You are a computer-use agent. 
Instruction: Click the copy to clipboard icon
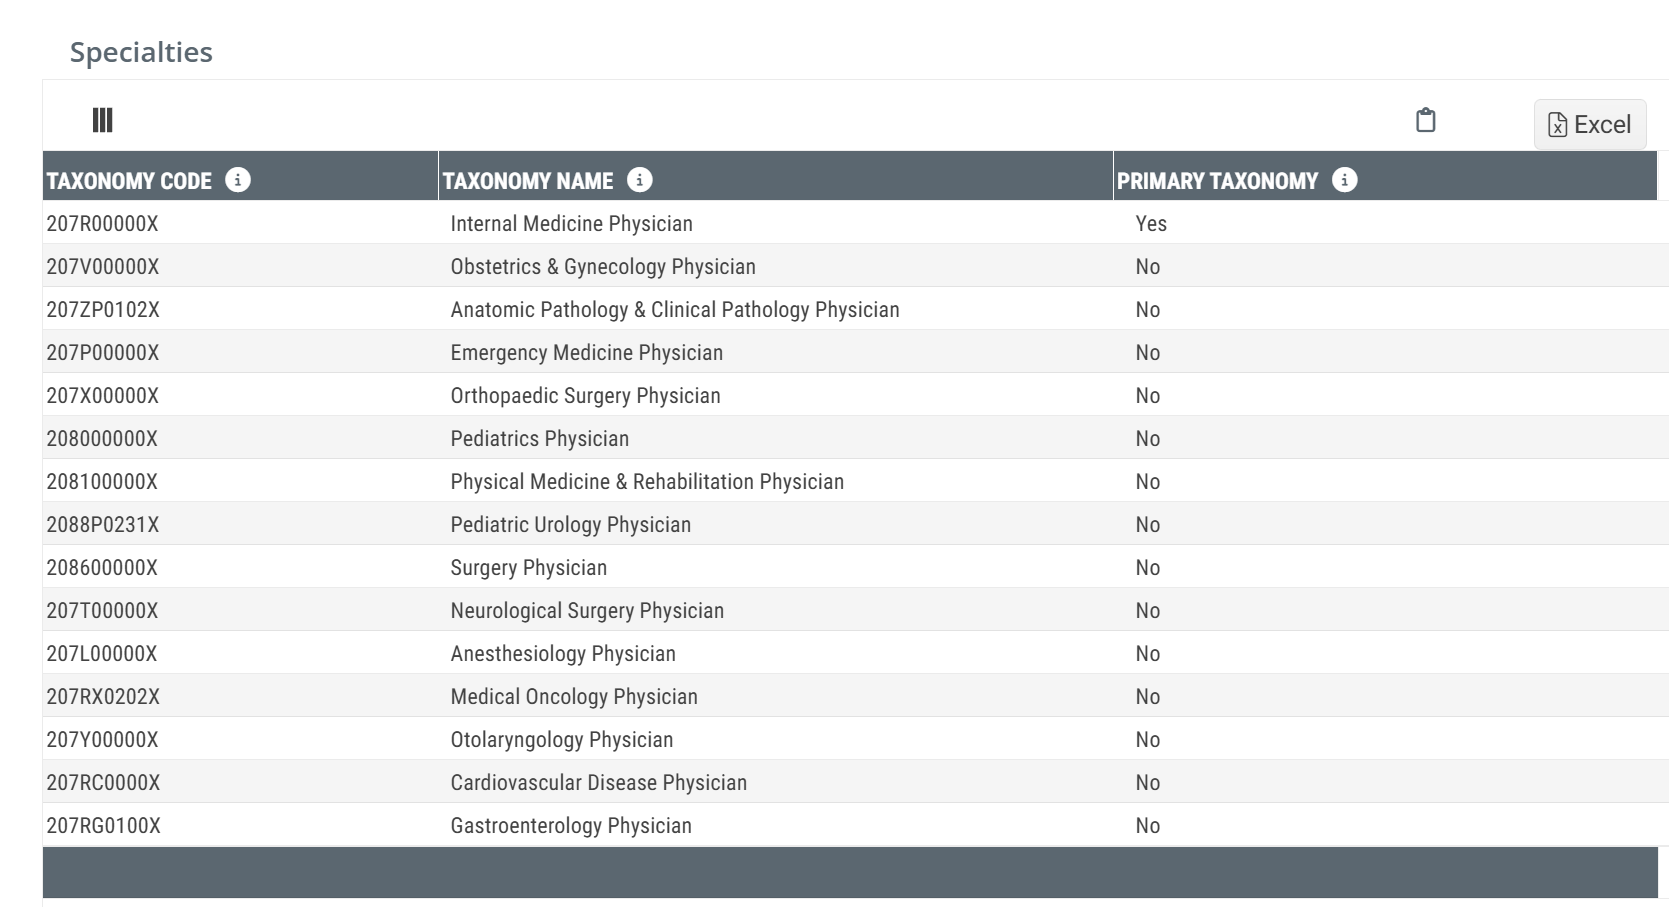[x=1426, y=120]
